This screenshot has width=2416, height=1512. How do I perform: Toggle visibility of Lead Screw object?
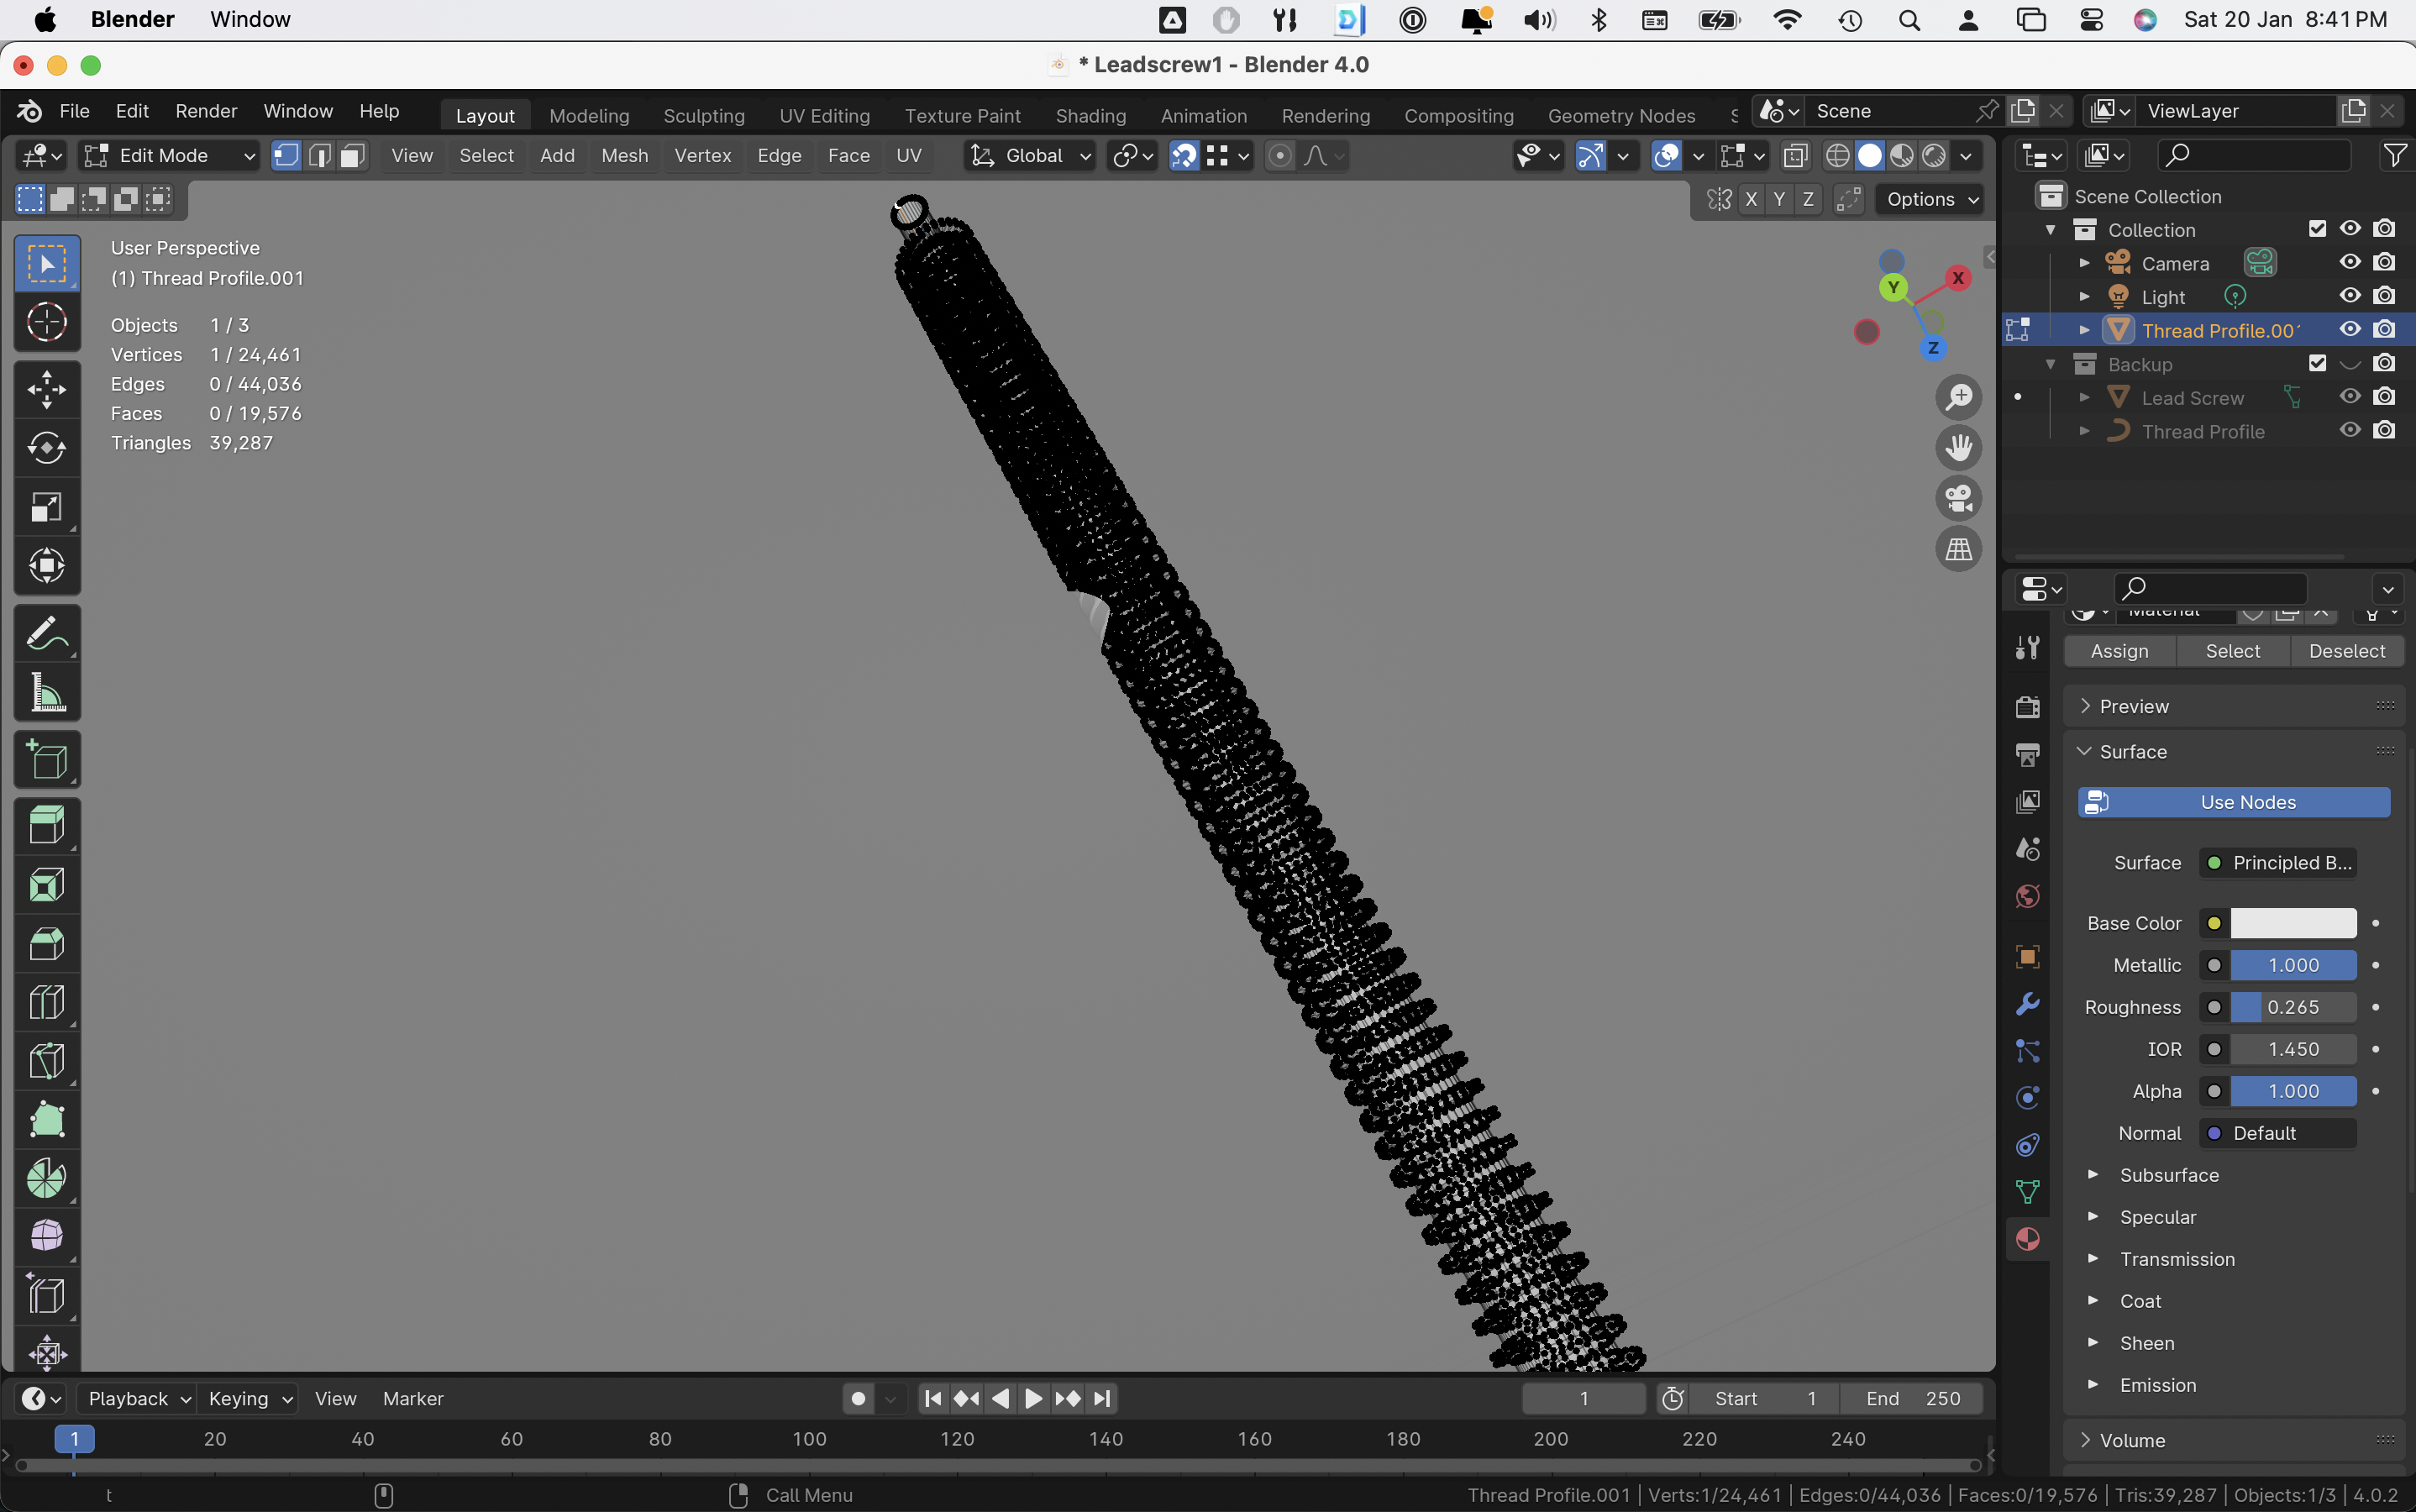(2350, 397)
